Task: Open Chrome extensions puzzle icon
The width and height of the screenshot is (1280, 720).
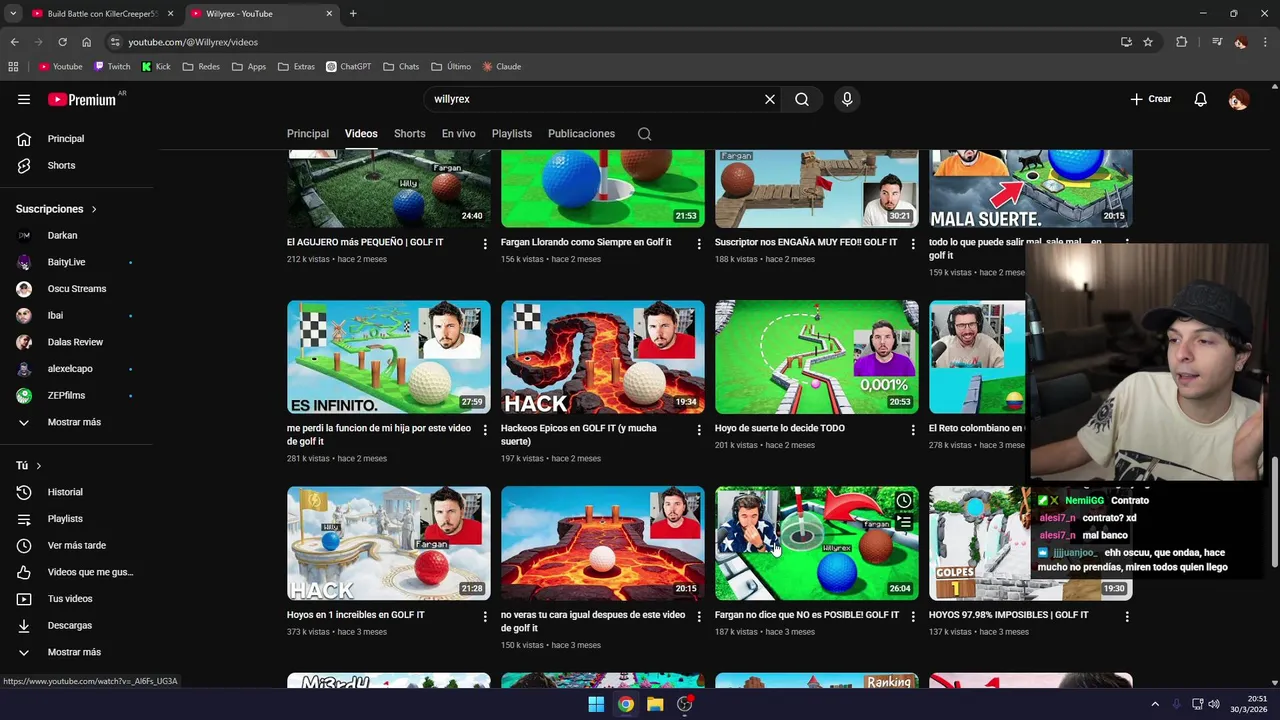Action: coord(1182,42)
